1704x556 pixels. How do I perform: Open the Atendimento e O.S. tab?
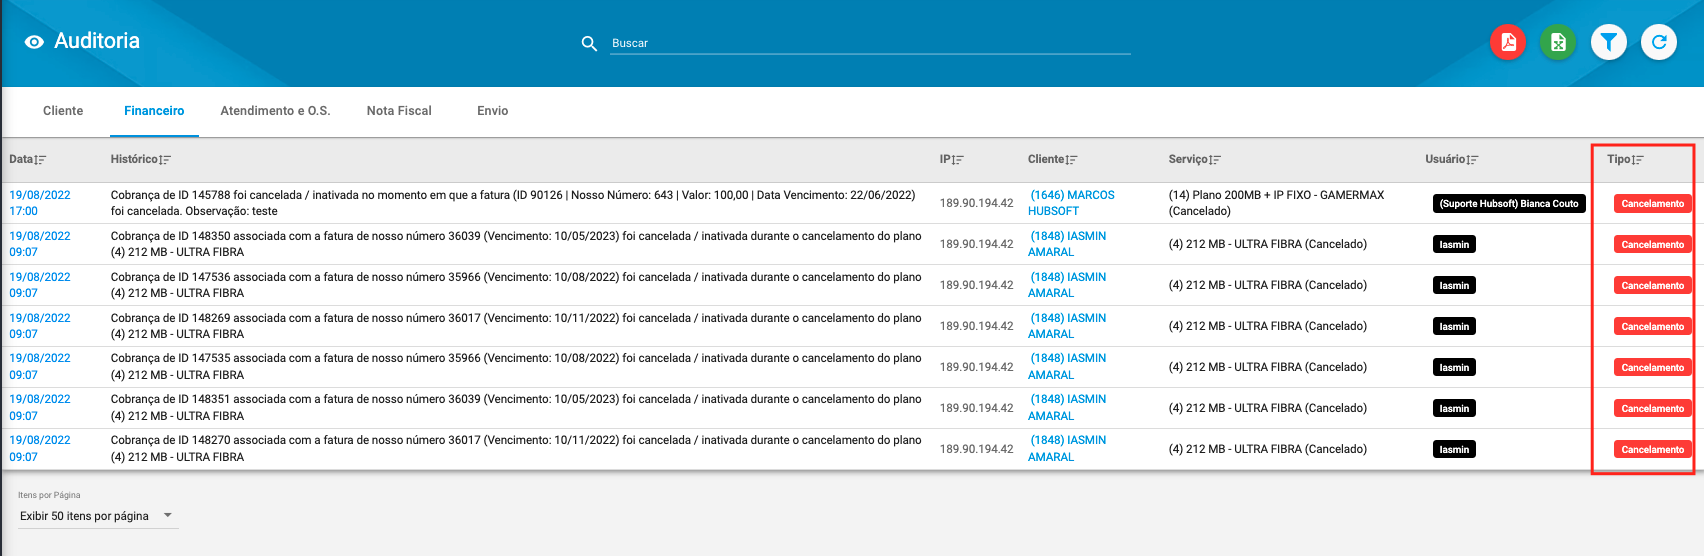pos(275,111)
